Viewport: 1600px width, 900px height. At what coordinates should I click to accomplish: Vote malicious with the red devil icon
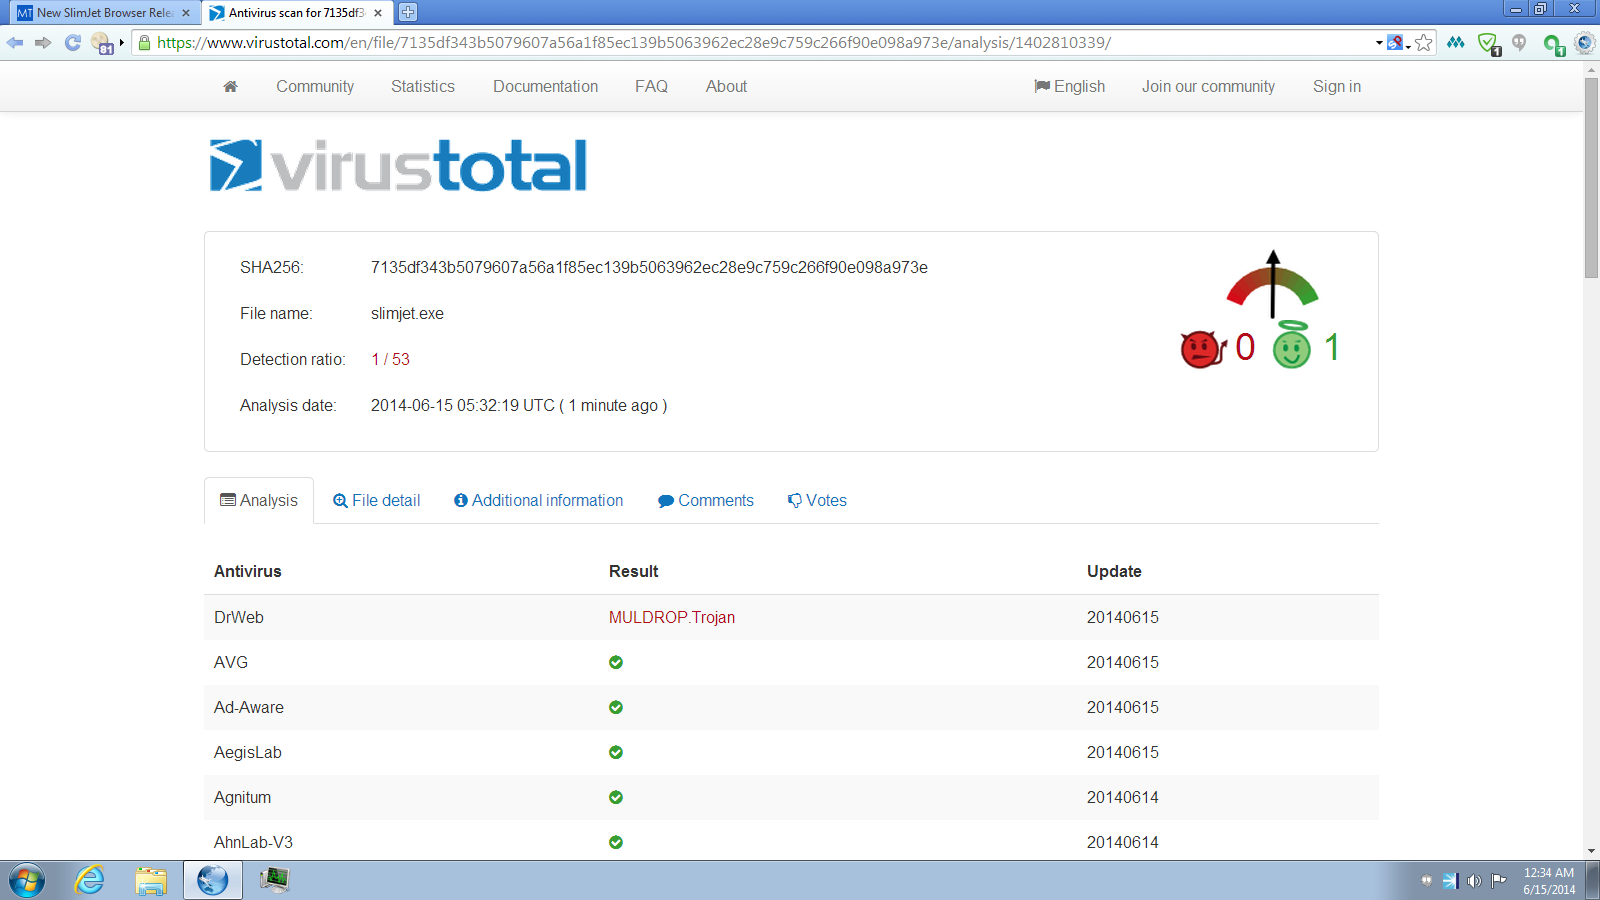[x=1201, y=348]
